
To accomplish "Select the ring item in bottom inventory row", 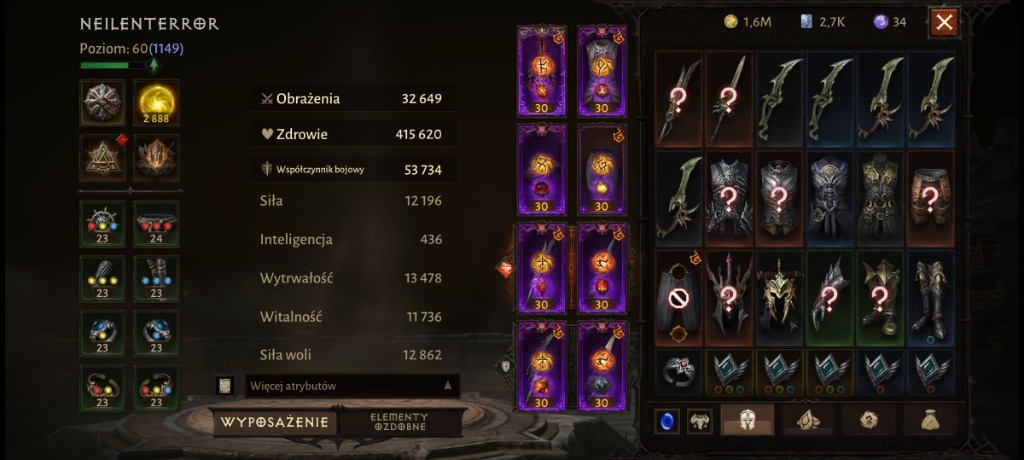I will (x=679, y=373).
